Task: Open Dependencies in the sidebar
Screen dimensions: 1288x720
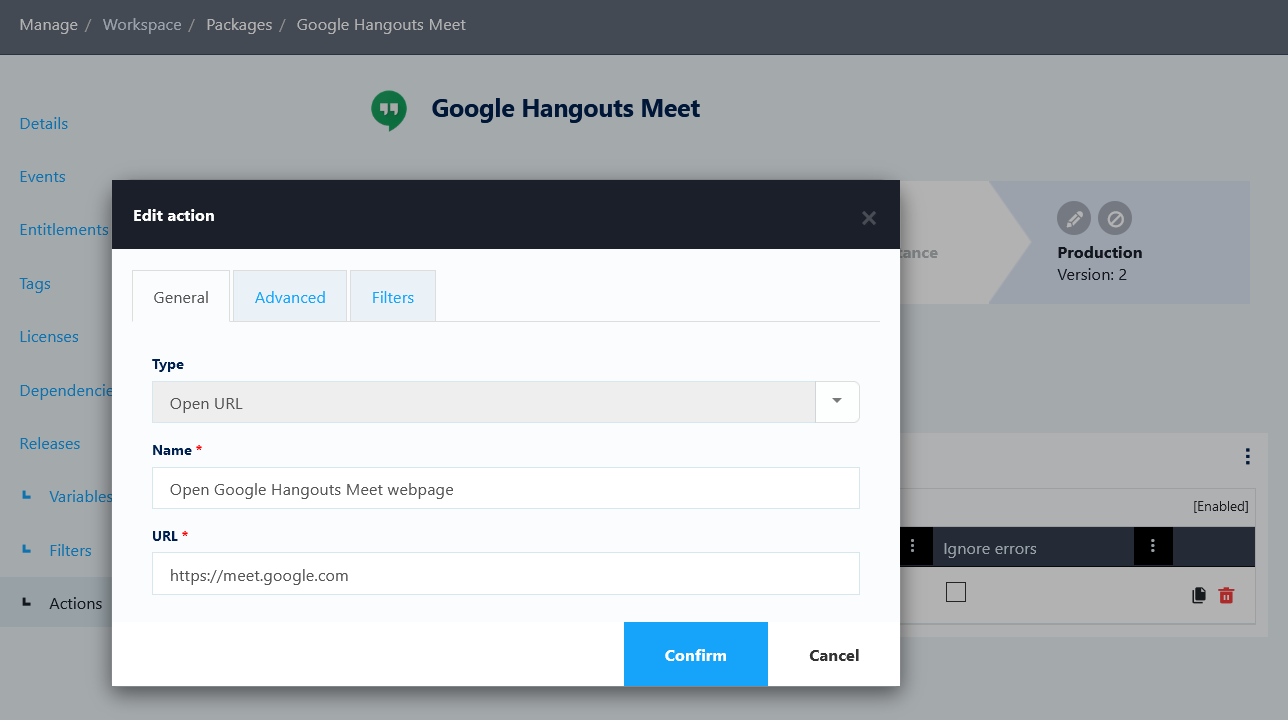Action: (66, 390)
